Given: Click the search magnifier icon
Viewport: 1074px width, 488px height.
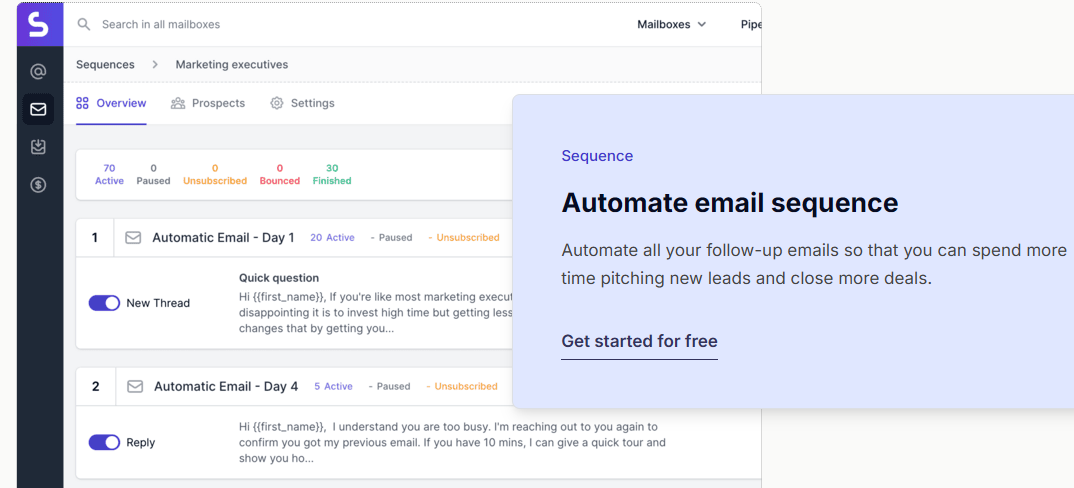Looking at the screenshot, I should [x=84, y=24].
